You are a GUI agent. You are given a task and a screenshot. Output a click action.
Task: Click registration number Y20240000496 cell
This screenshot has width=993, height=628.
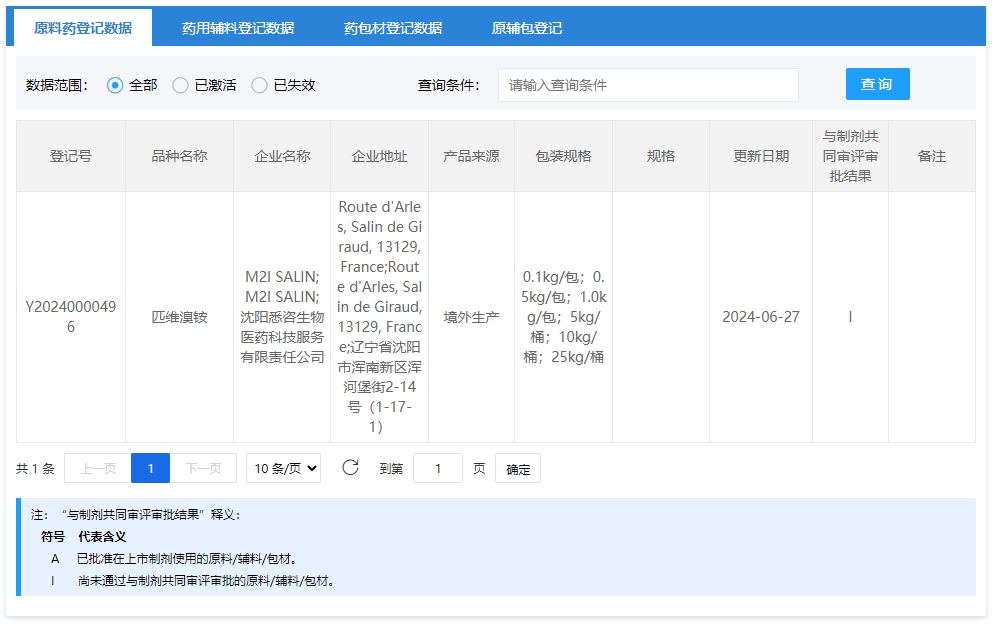point(71,317)
